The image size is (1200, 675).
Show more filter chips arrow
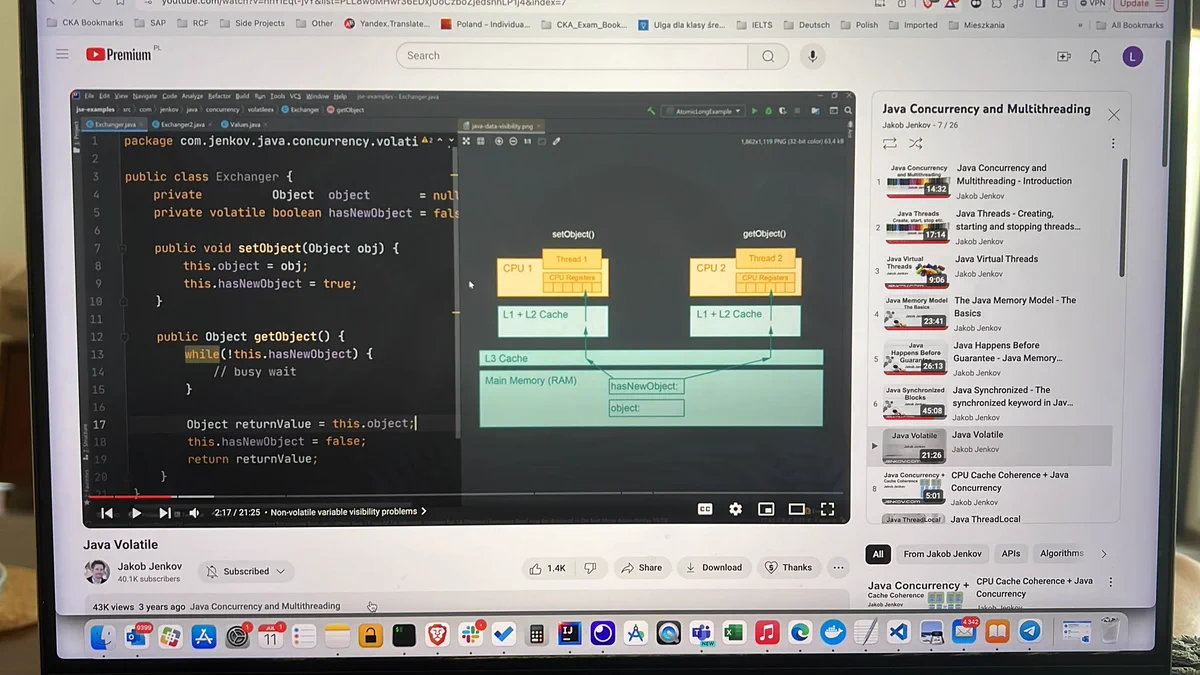pyautogui.click(x=1104, y=553)
